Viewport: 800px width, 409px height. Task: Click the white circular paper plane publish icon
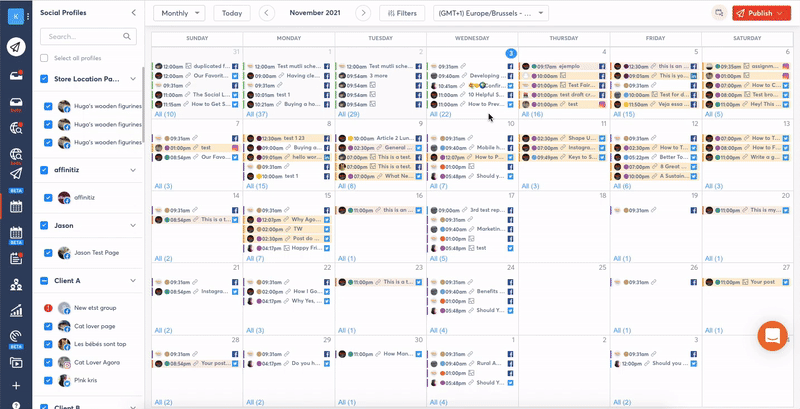pyautogui.click(x=16, y=47)
